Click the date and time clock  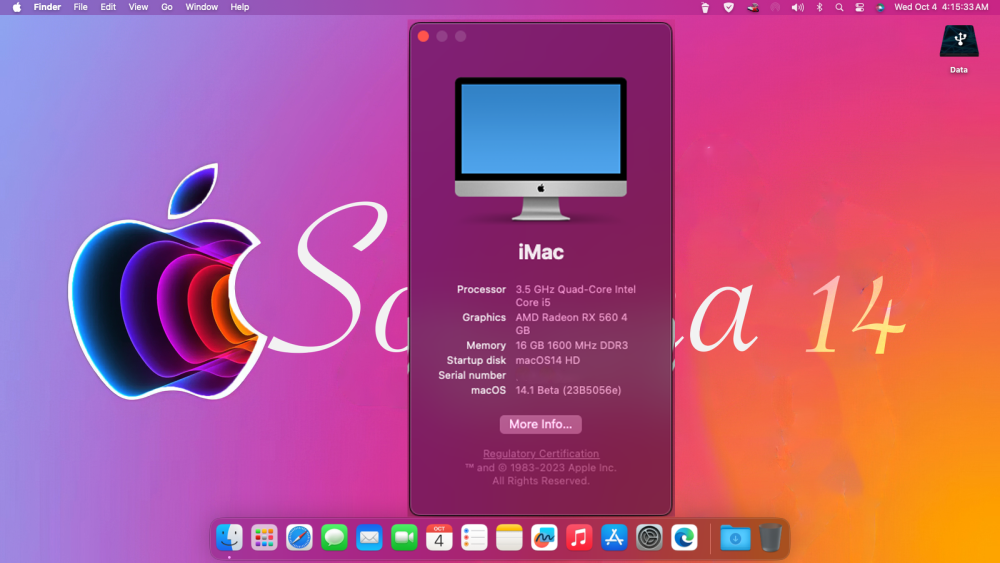pyautogui.click(x=941, y=7)
